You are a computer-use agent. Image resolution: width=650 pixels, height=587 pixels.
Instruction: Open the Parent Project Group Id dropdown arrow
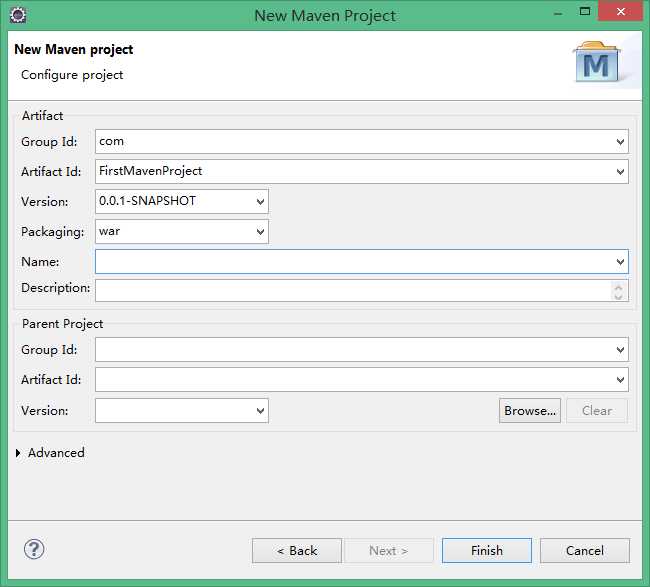coord(620,350)
